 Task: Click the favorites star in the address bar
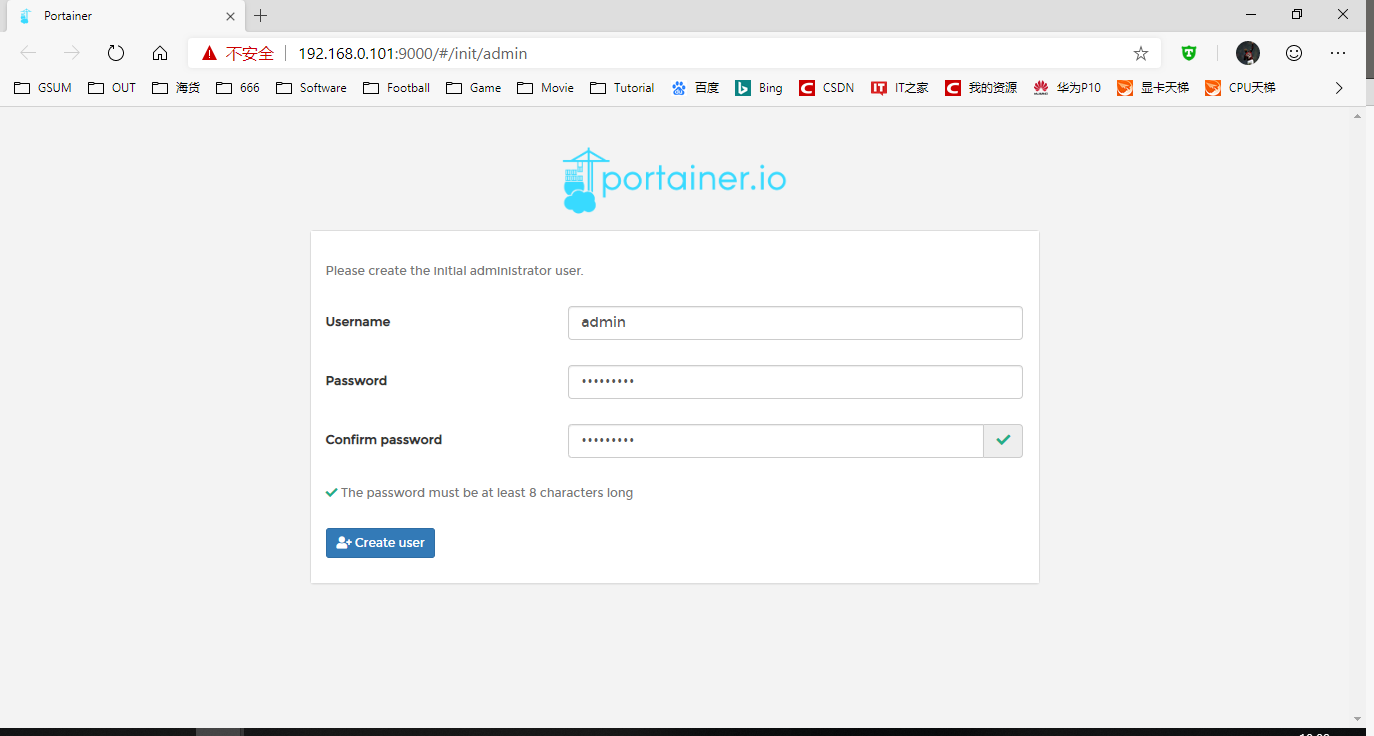(x=1140, y=53)
